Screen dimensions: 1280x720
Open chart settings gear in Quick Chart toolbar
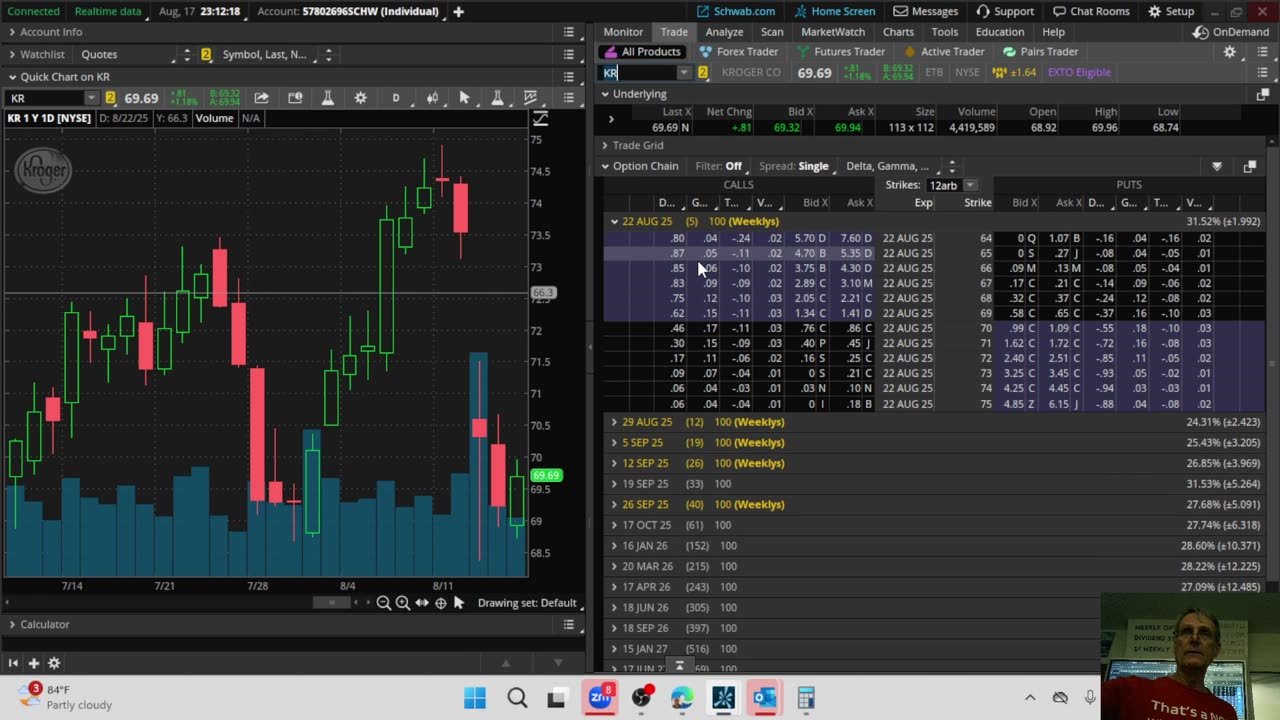360,98
